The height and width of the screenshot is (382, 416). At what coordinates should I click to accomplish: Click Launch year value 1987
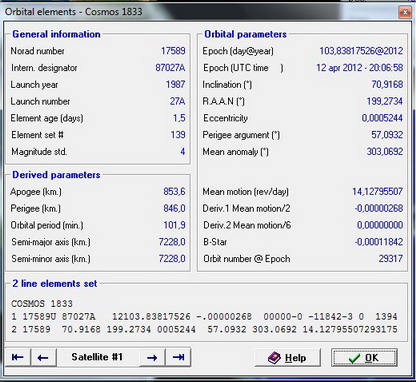175,84
